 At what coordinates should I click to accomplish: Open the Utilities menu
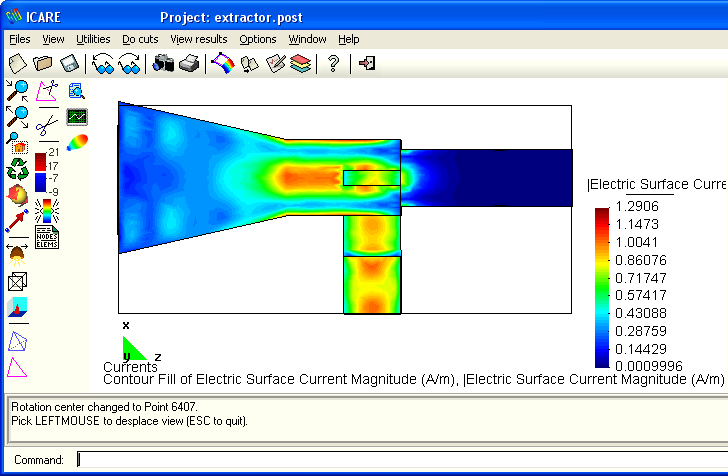93,39
